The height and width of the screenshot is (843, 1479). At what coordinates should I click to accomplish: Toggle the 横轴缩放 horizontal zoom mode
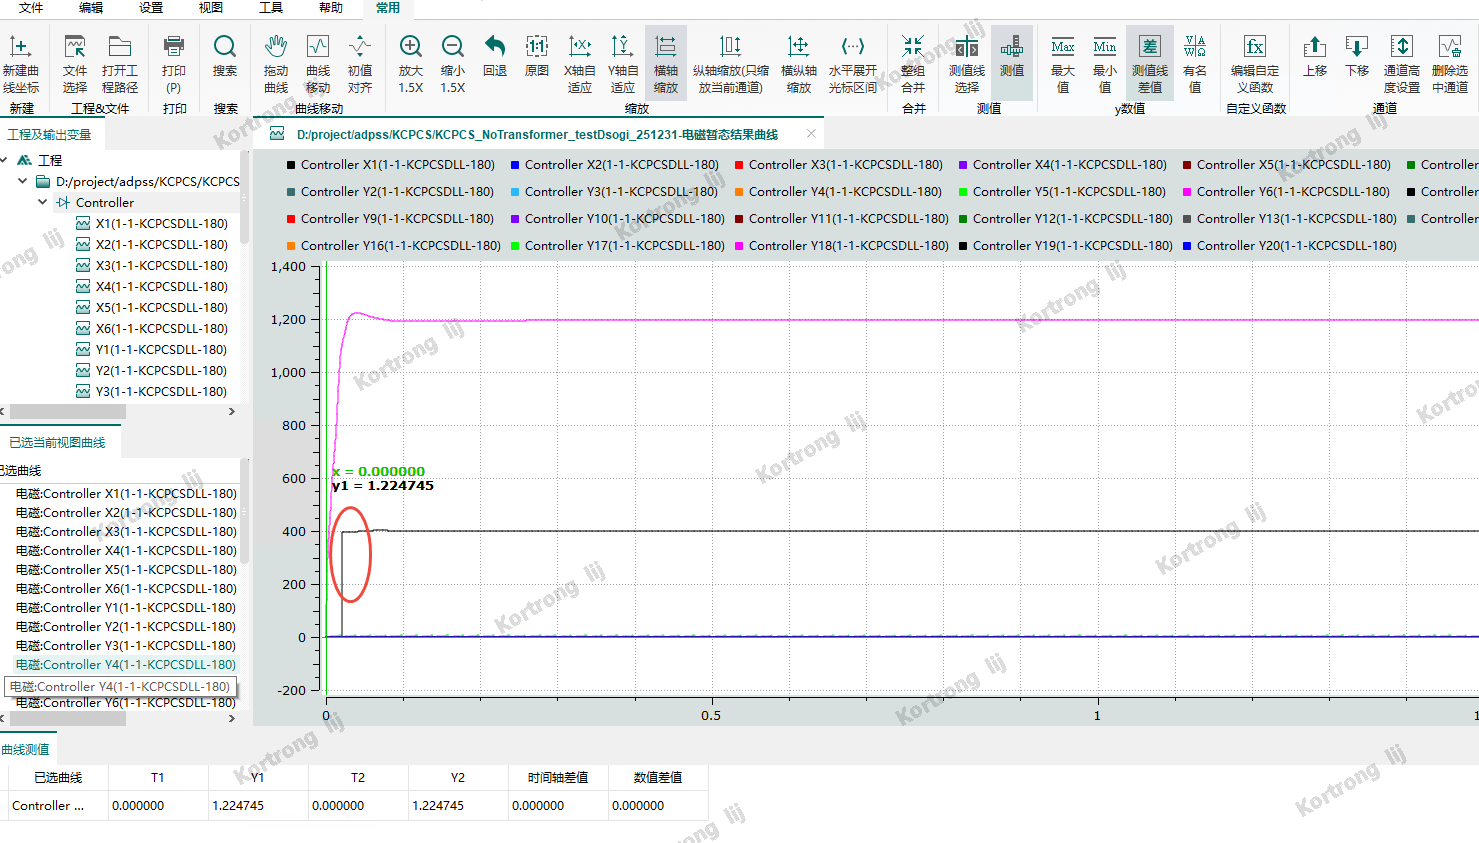(665, 46)
